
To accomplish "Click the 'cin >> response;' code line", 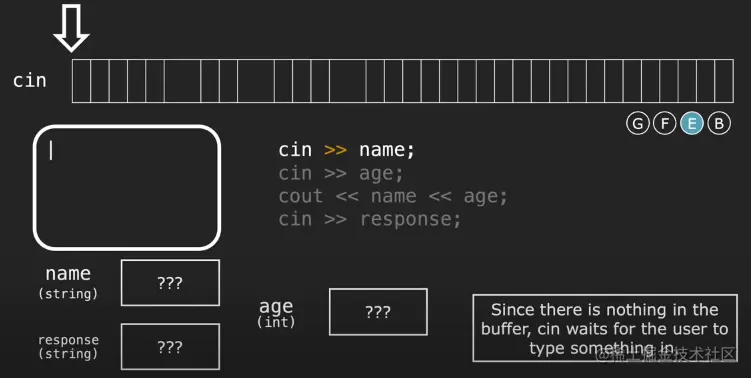I will (369, 219).
